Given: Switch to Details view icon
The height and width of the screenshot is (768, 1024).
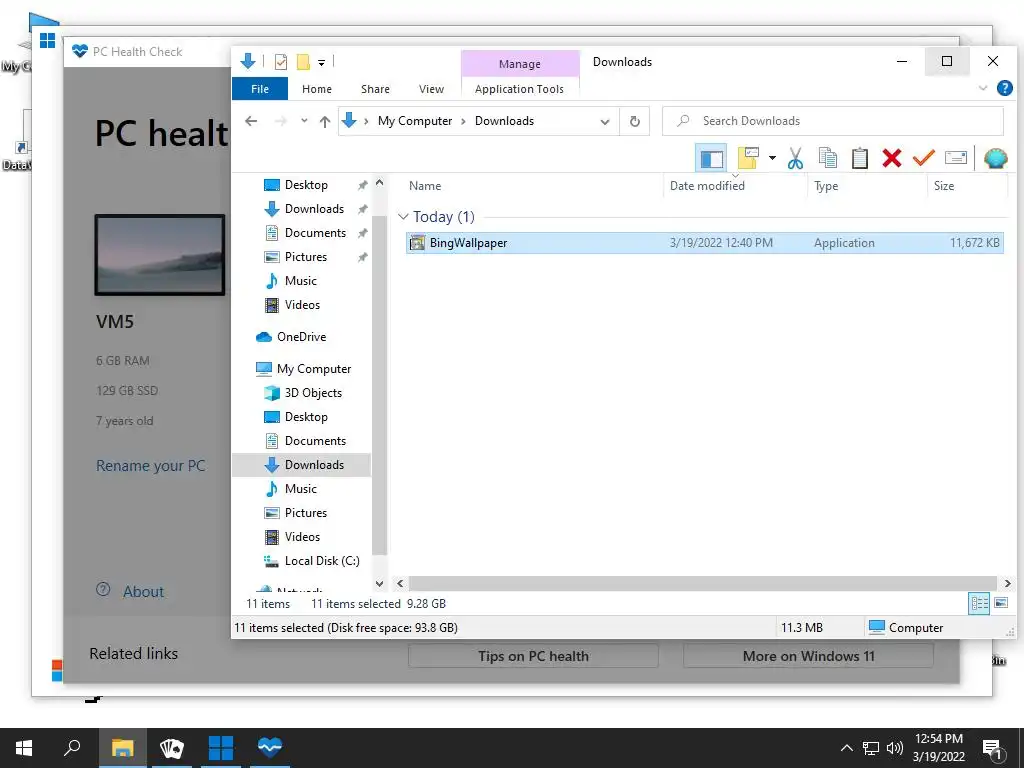Looking at the screenshot, I should coord(979,603).
